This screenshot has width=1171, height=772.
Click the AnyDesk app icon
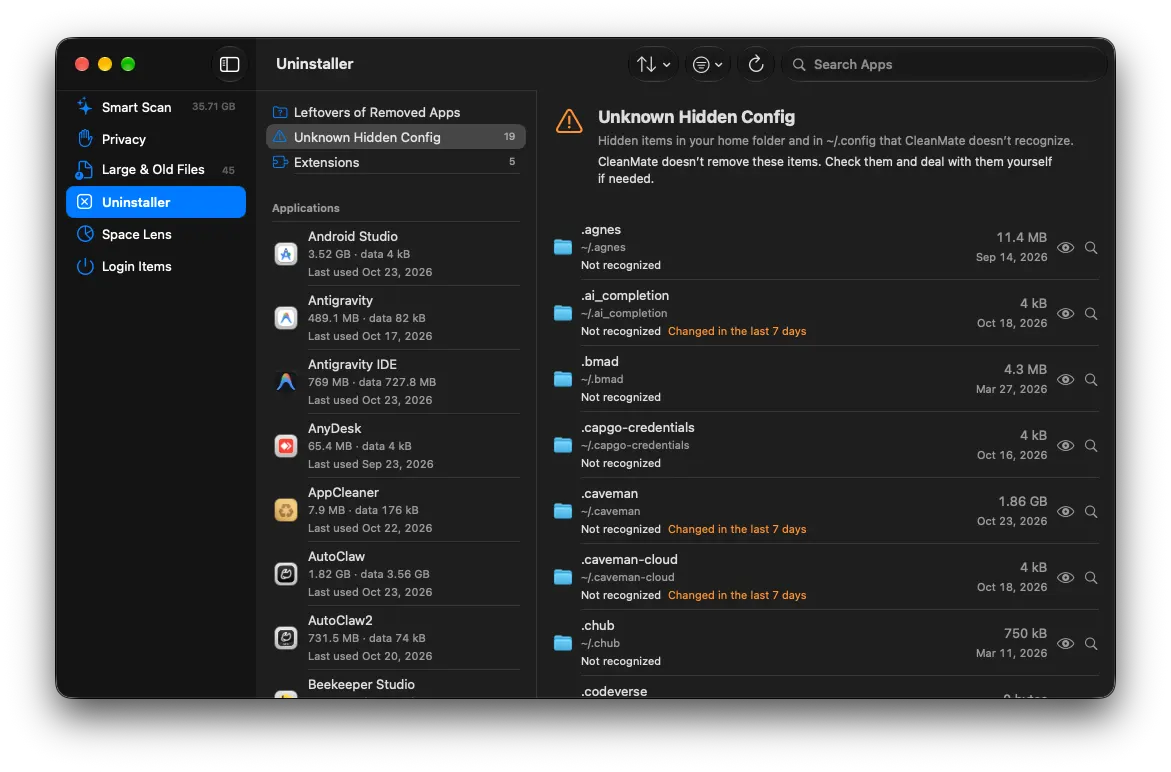coord(286,446)
